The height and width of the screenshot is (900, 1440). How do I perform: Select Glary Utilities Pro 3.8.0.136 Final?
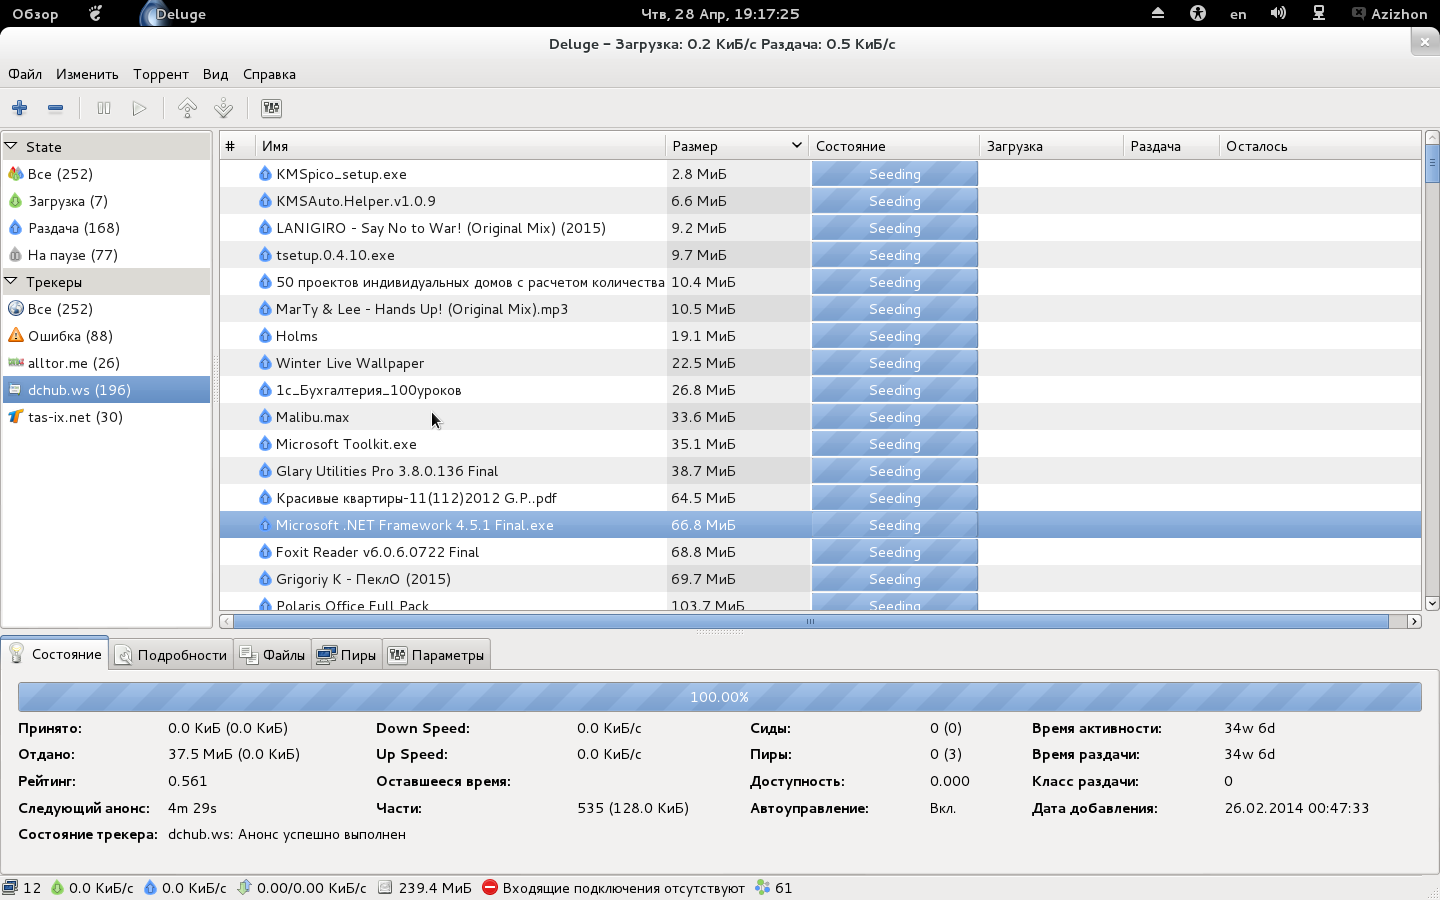tap(820, 471)
